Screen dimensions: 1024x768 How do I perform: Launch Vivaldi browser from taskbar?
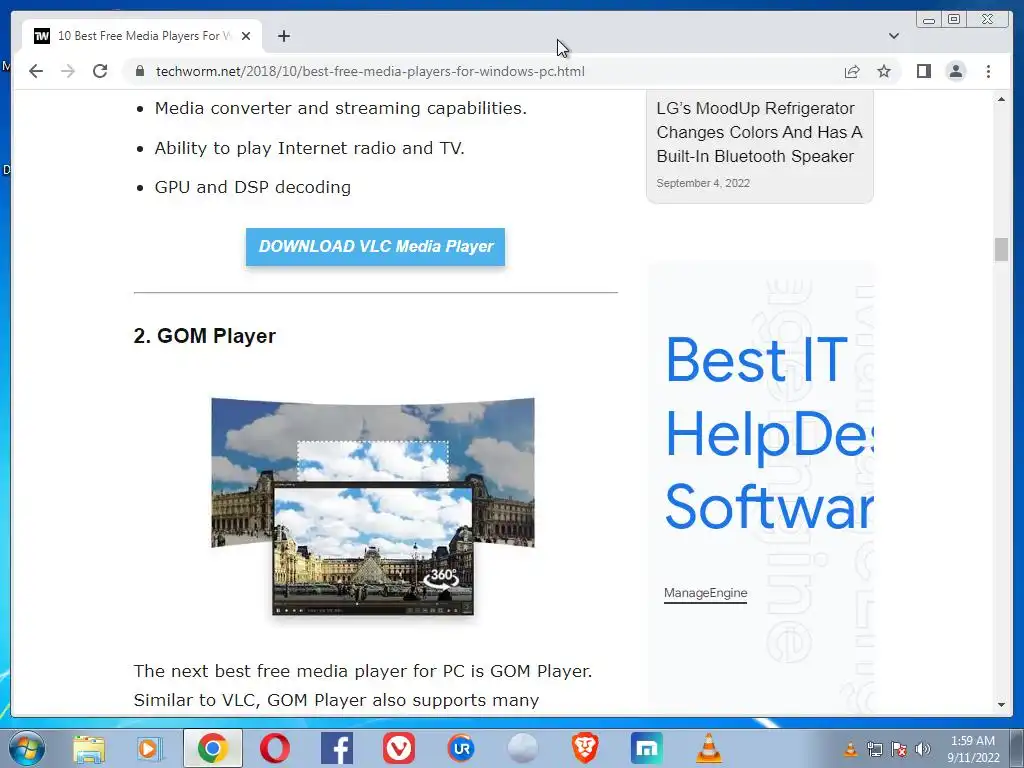tap(399, 748)
